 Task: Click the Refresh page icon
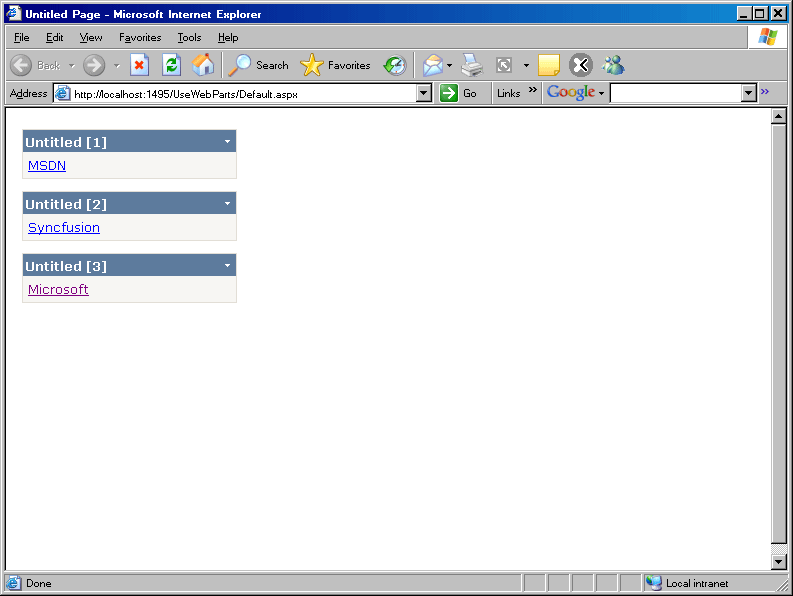(x=171, y=65)
